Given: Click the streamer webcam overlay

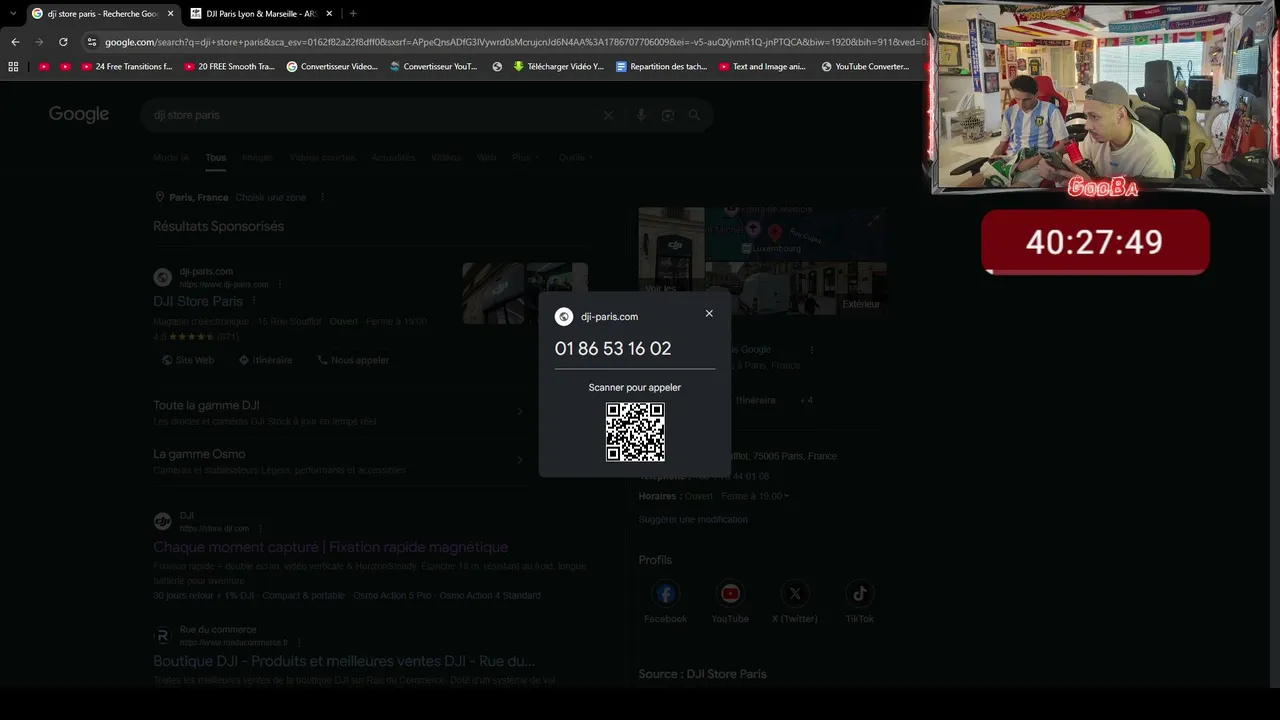Looking at the screenshot, I should point(1103,97).
